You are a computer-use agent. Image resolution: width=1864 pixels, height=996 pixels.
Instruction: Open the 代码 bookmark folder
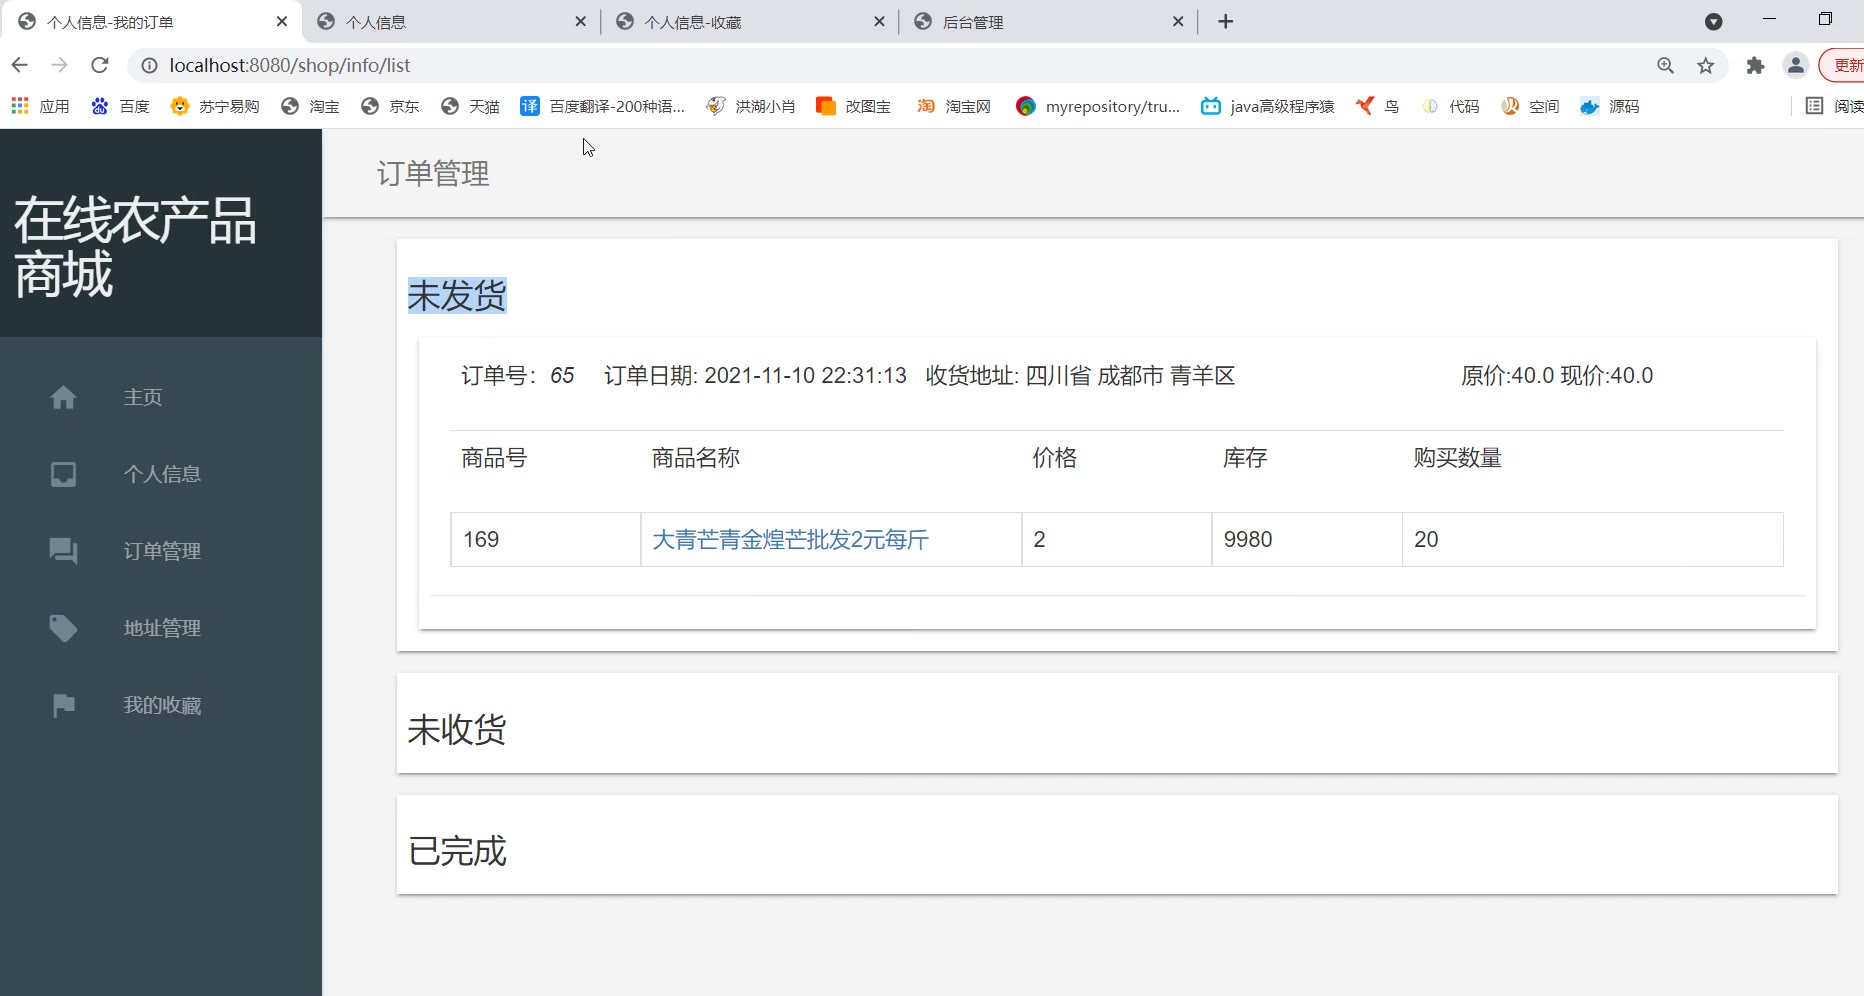(1450, 106)
